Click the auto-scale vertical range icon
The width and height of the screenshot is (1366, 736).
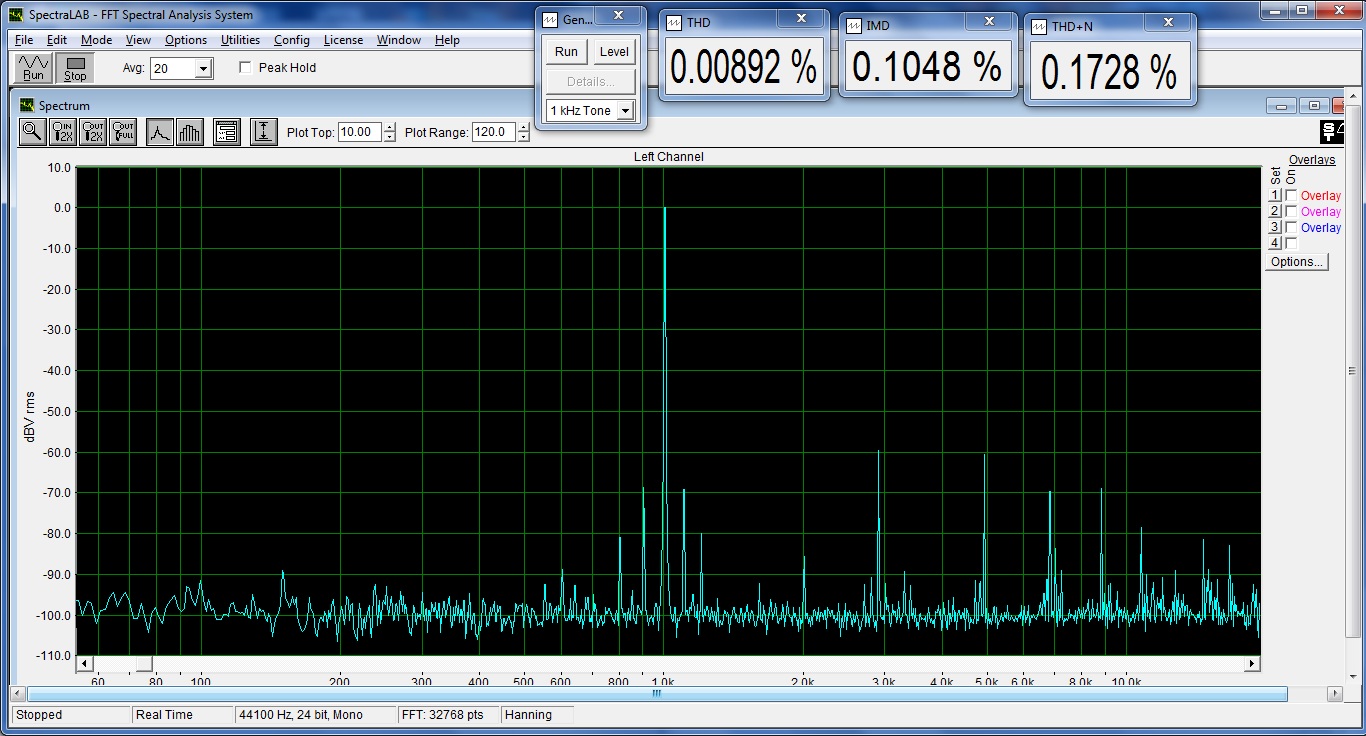[x=263, y=132]
